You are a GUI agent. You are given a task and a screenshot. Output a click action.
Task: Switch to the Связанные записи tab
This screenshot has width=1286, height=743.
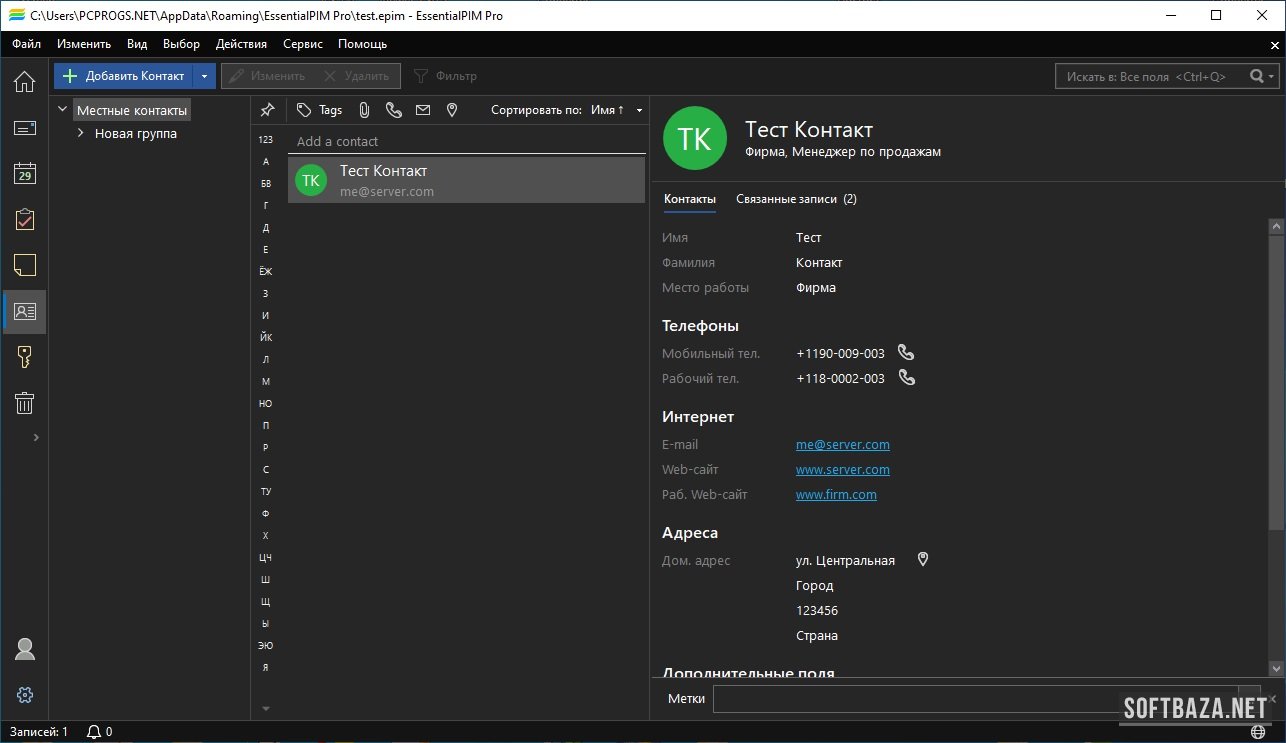point(796,199)
